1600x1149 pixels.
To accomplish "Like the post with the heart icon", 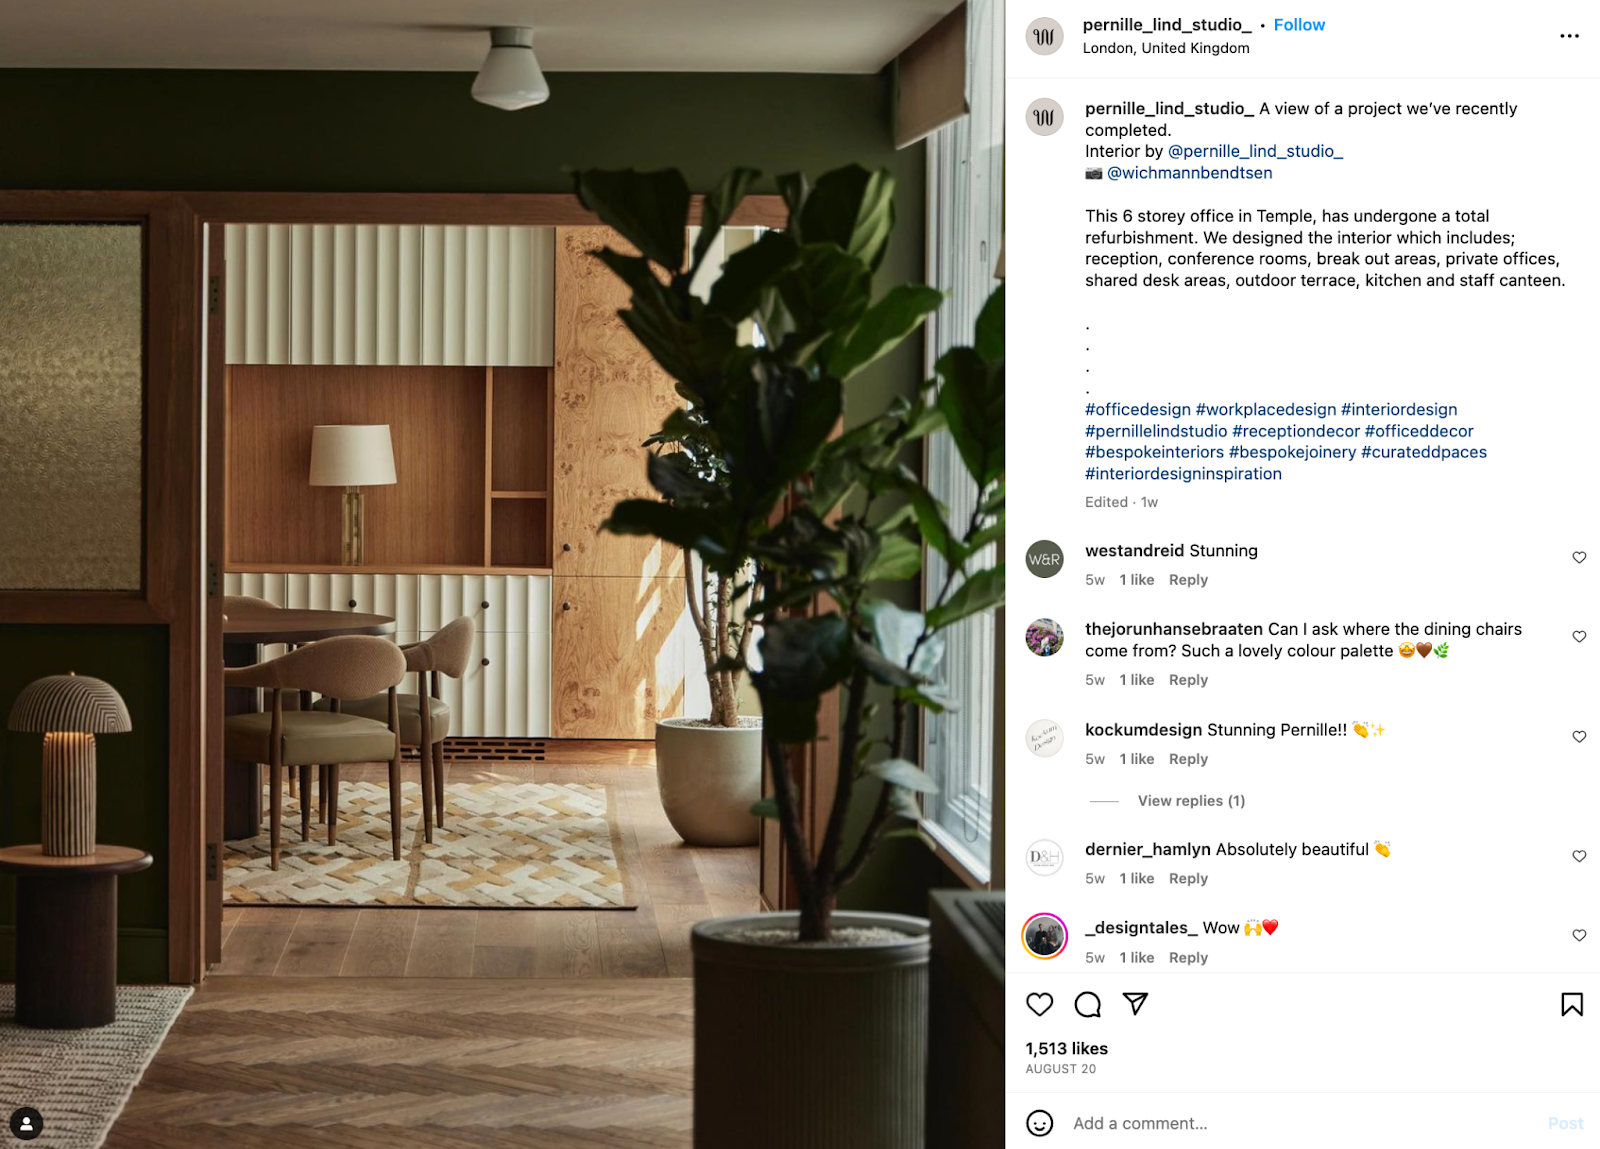I will point(1040,1004).
